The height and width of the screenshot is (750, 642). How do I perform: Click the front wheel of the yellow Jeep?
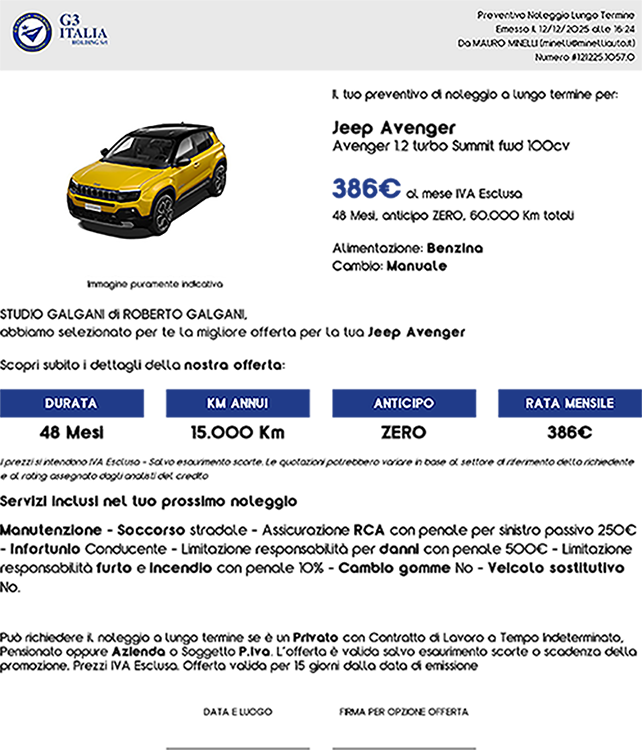tap(162, 213)
